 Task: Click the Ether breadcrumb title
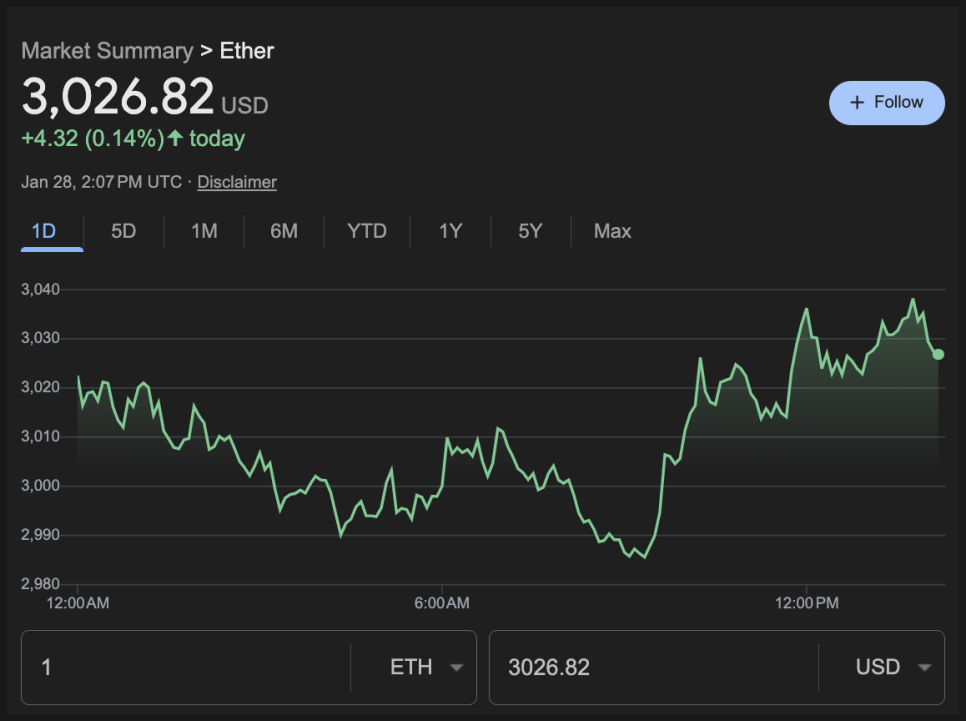(247, 51)
